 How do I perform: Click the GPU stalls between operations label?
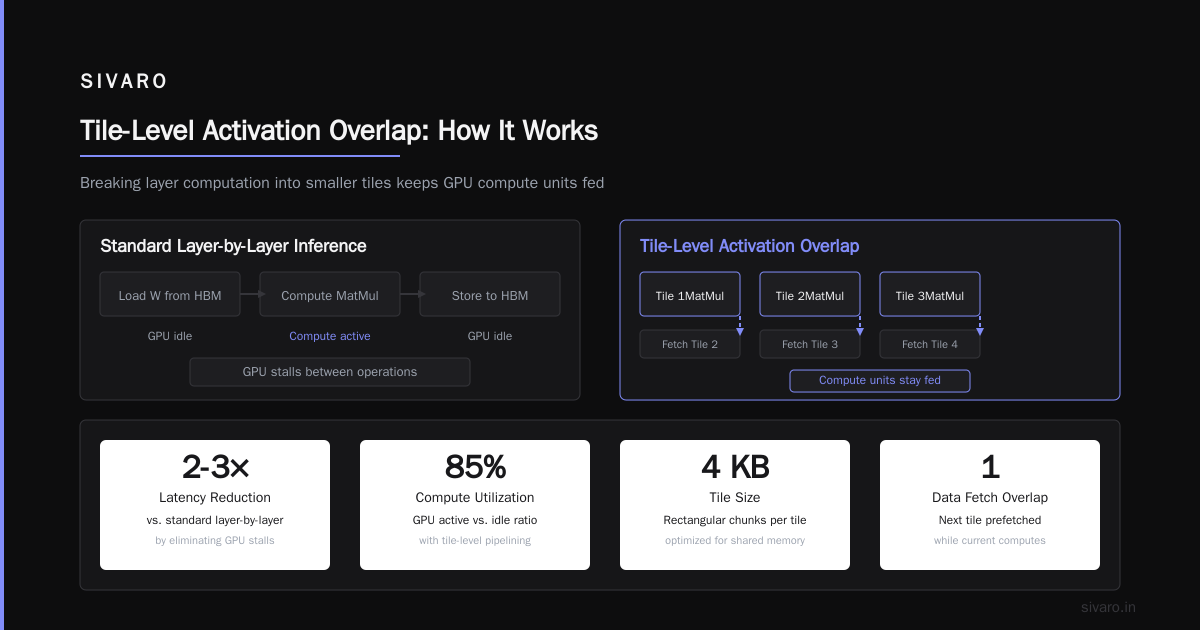(x=330, y=372)
